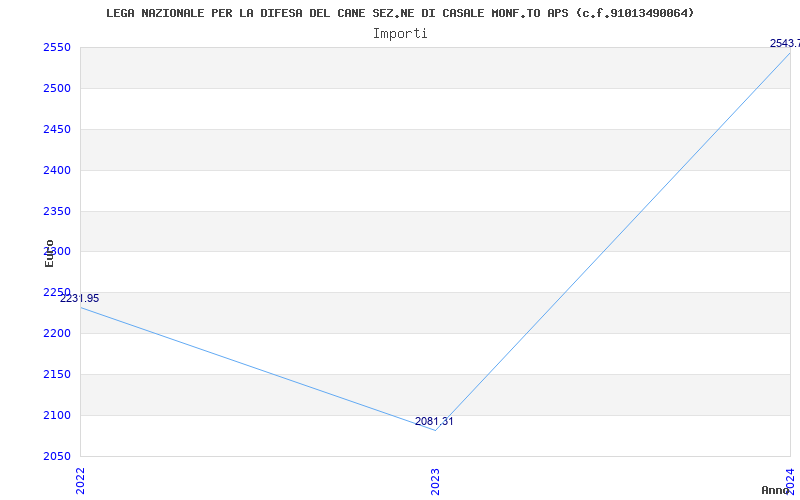Click the chart title mentioning LEGA NAZIONALE

[x=400, y=13]
